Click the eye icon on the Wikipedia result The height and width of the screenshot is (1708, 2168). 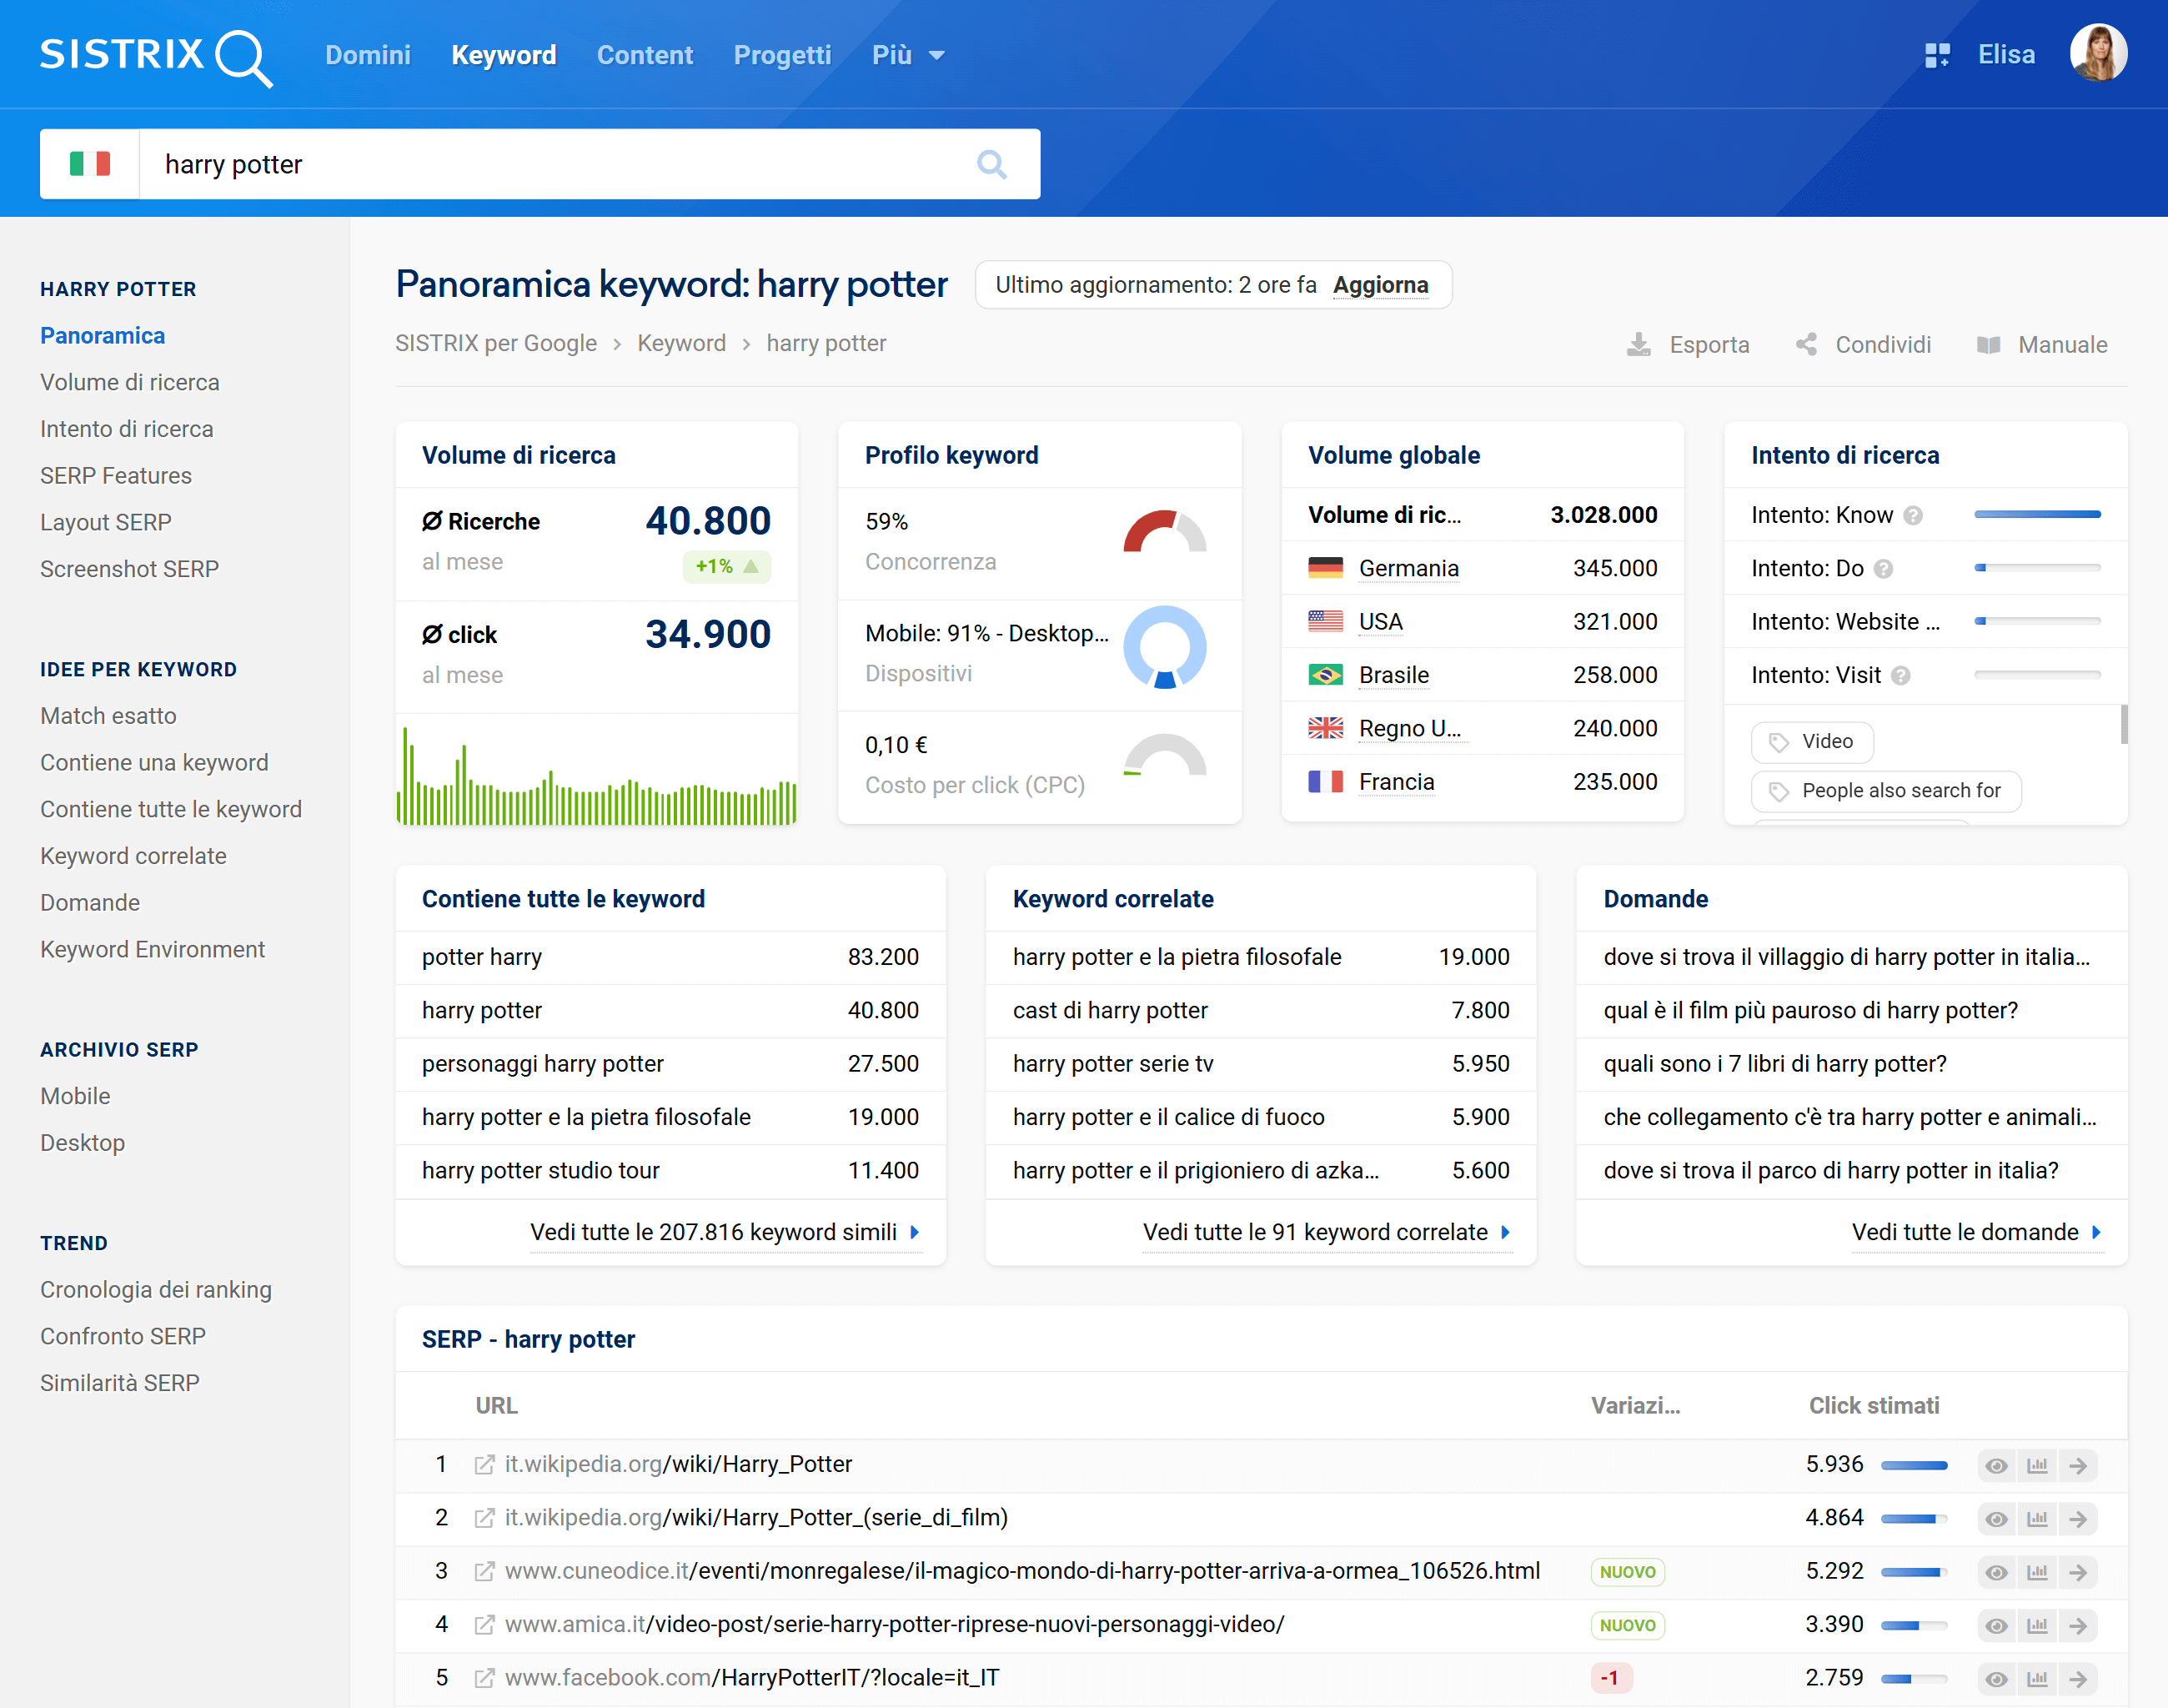(1997, 1465)
